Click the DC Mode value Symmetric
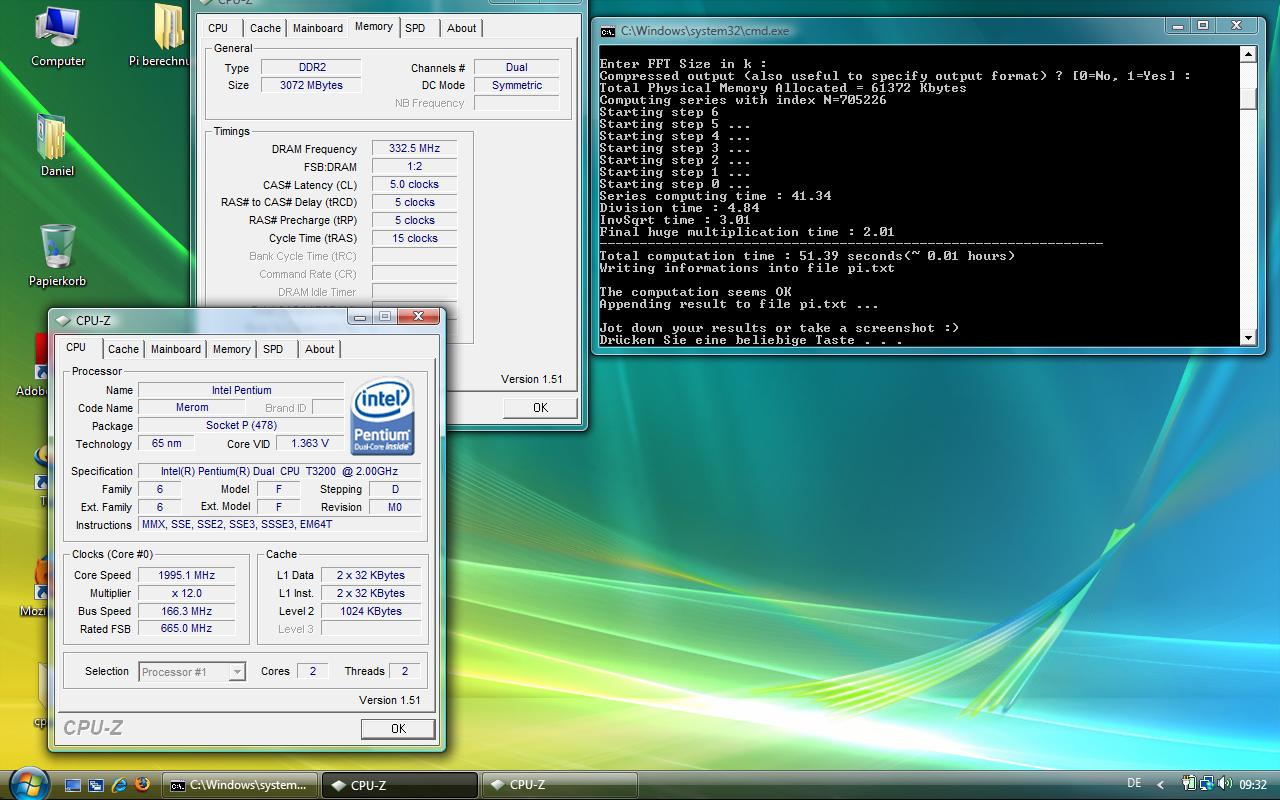The height and width of the screenshot is (800, 1280). pos(516,85)
